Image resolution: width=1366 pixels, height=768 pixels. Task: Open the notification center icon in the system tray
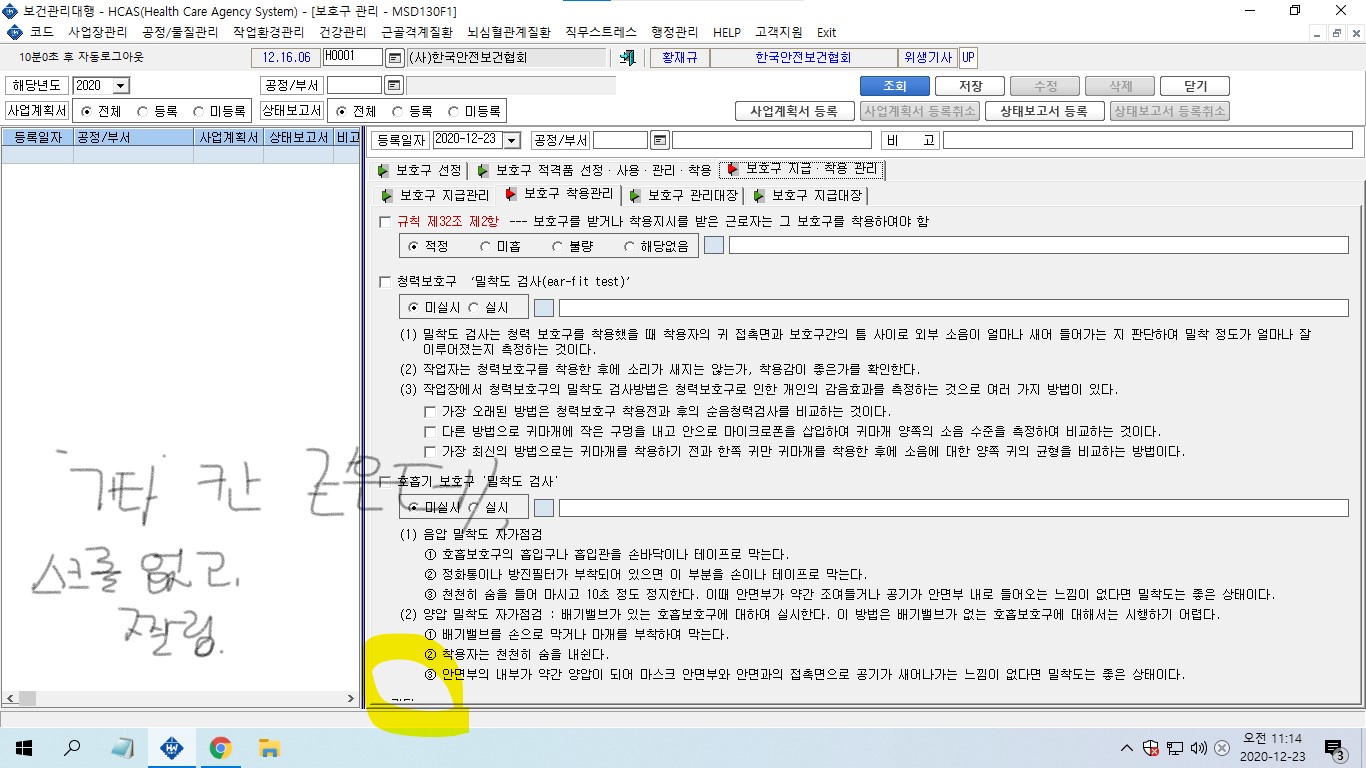tap(1333, 748)
